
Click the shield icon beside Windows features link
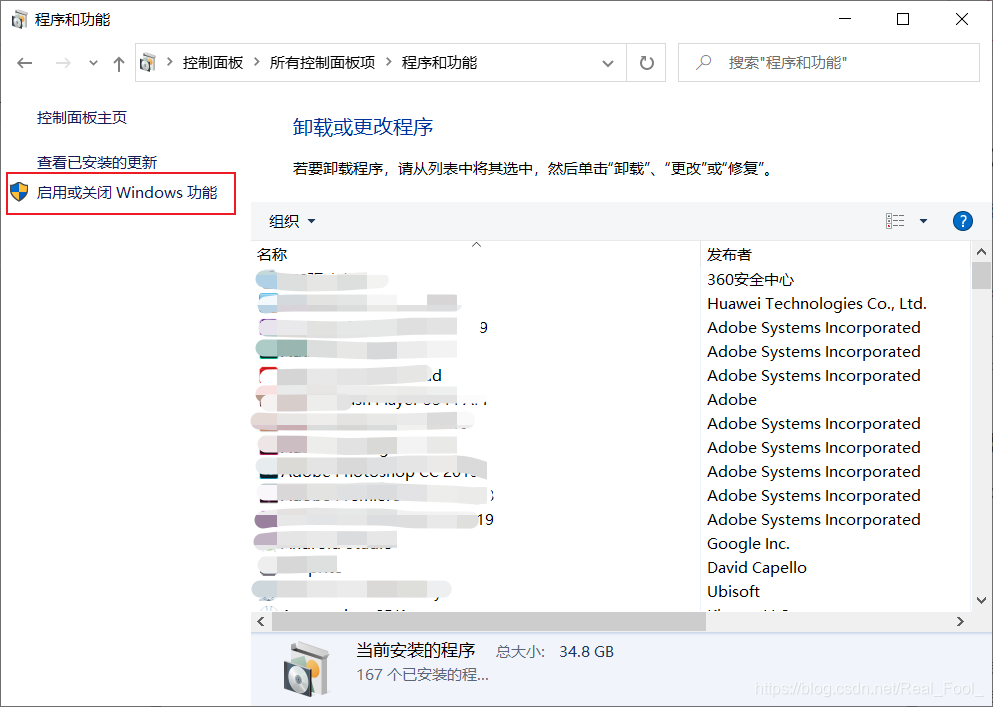pos(17,193)
